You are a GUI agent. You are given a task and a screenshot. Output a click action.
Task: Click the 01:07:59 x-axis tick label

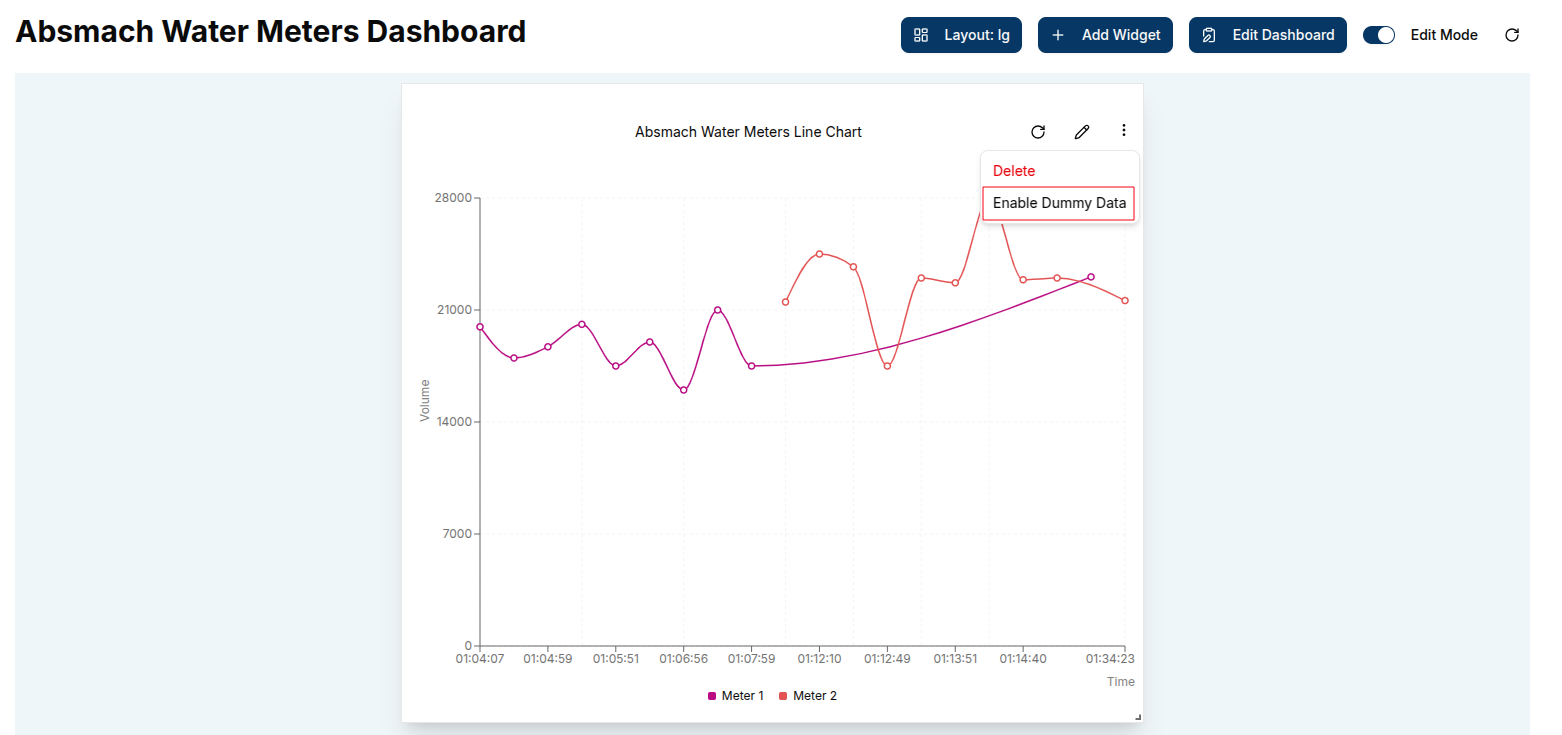[x=752, y=659]
